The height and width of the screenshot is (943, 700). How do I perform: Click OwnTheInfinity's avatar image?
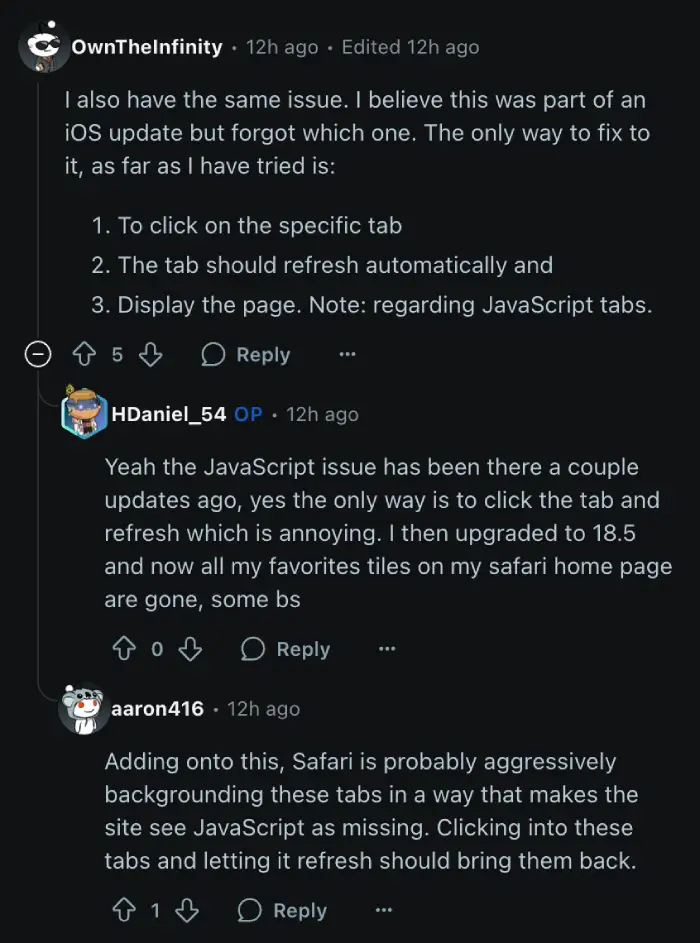[x=44, y=47]
